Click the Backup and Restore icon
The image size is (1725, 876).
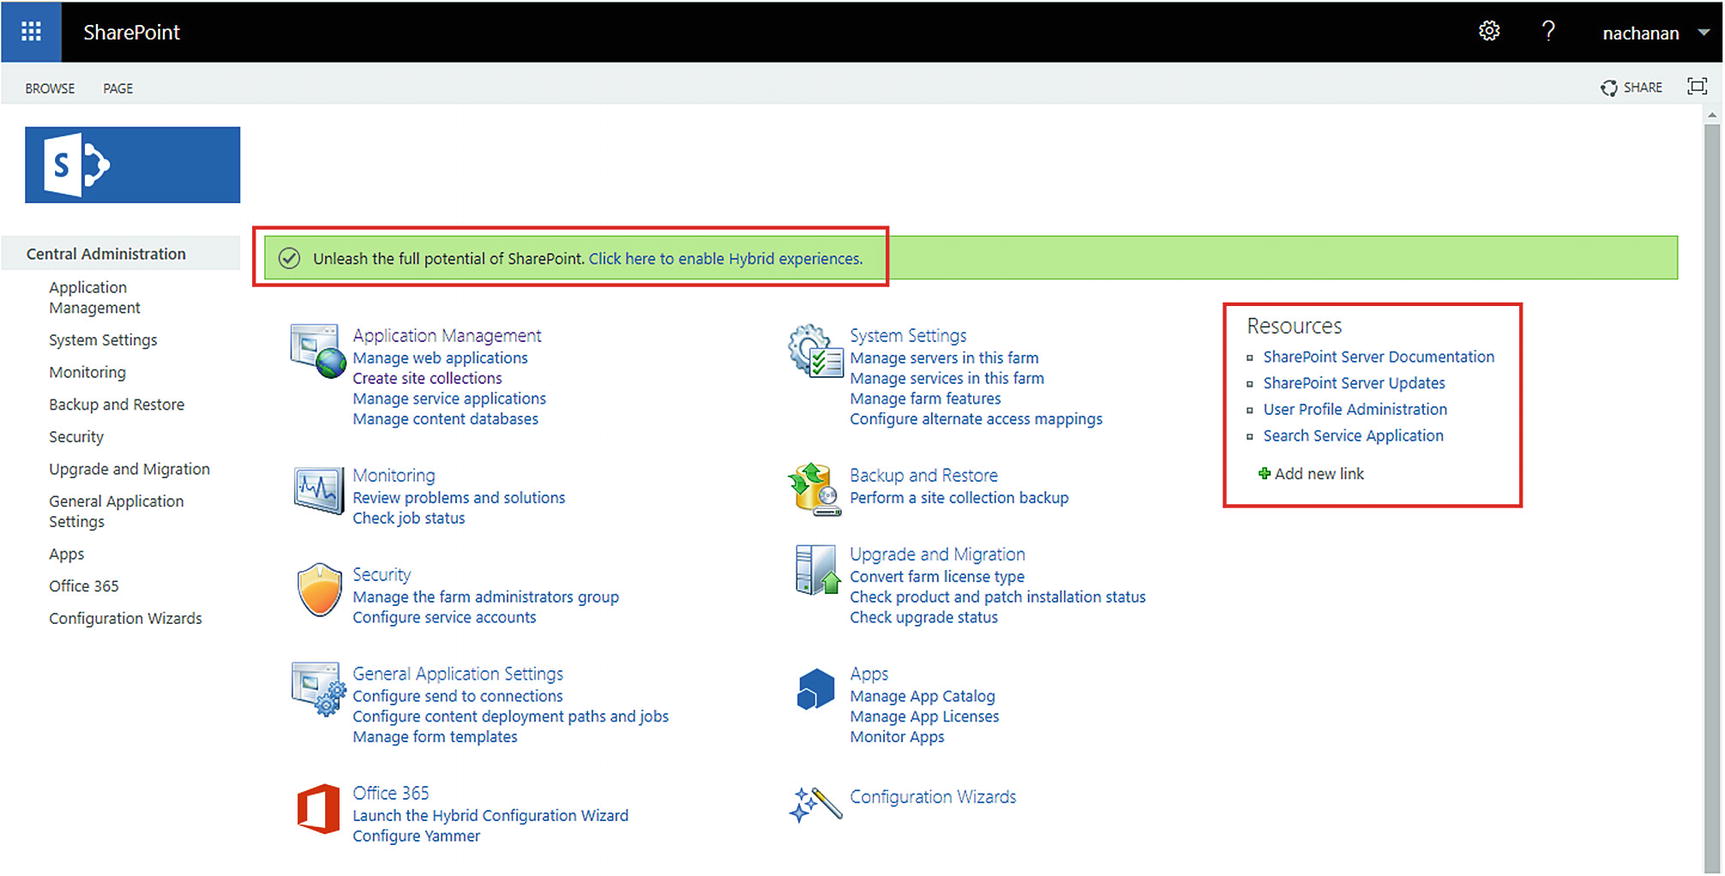pyautogui.click(x=814, y=489)
